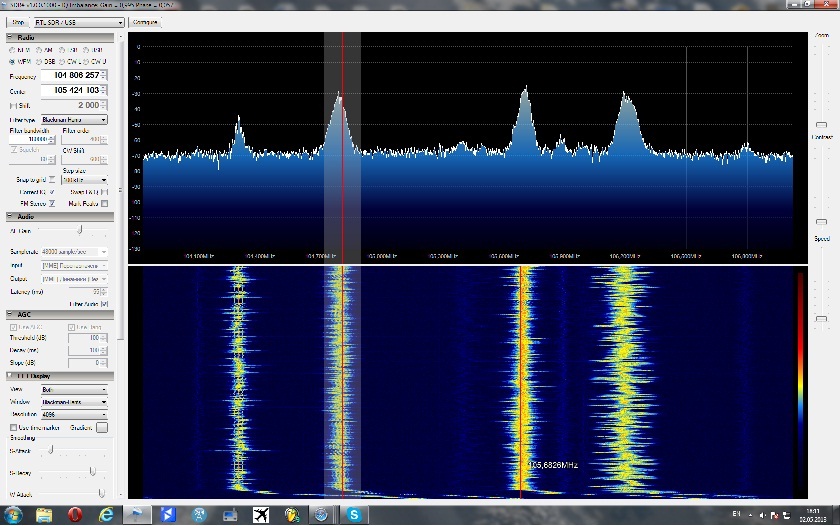Open the FFT Resolution 4096 dropdown
The image size is (840, 526).
(x=74, y=414)
